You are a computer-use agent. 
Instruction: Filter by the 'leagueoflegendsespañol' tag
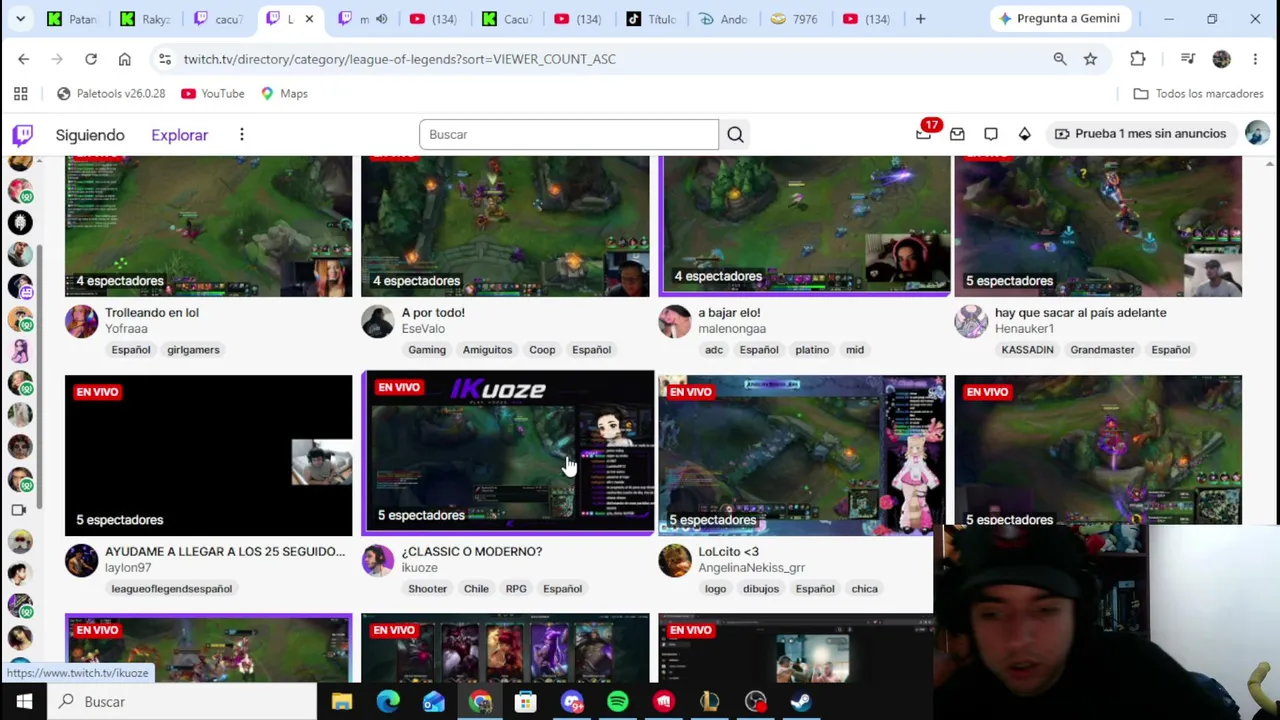(x=171, y=589)
